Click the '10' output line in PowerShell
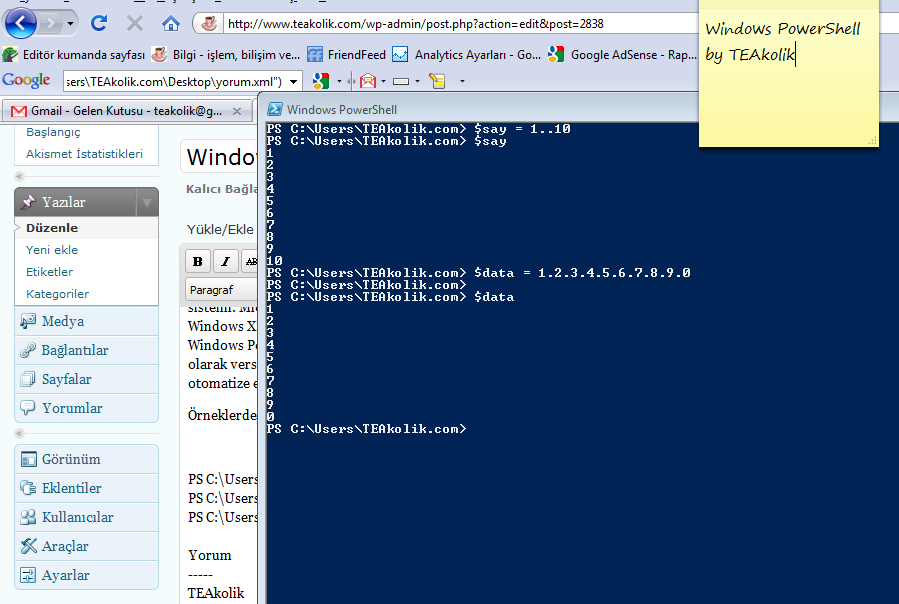Screen dimensions: 899x604 tap(275, 261)
